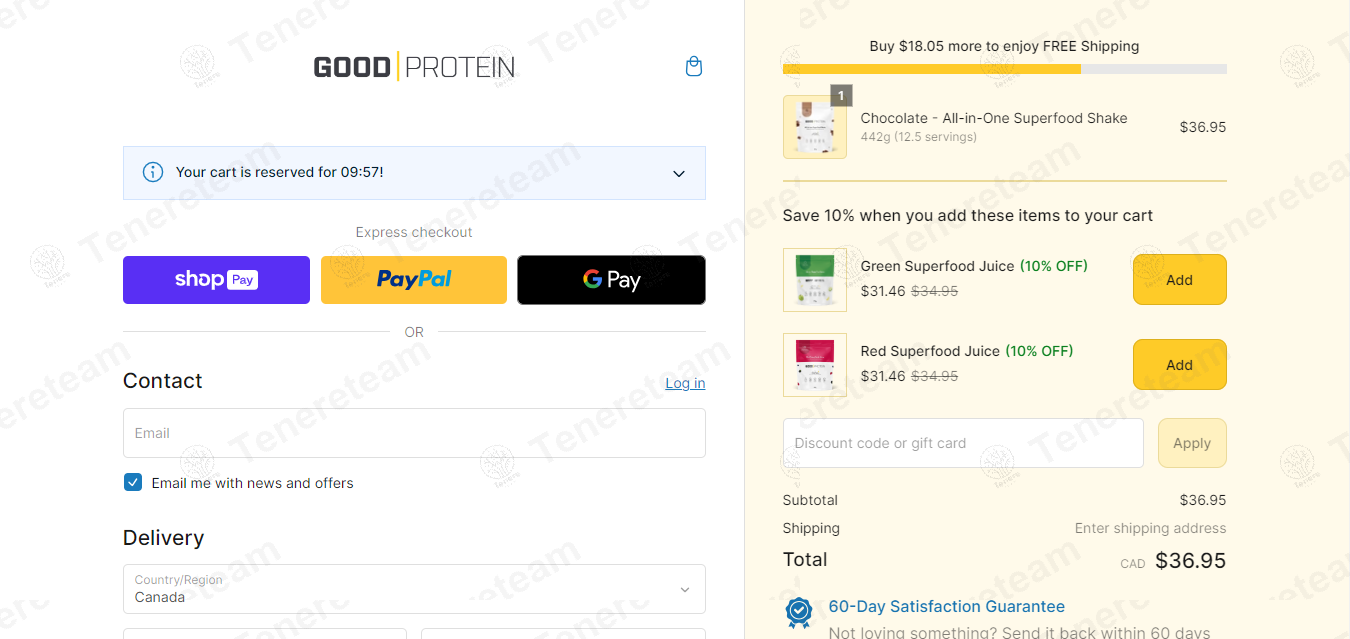This screenshot has height=639, width=1350.
Task: Open the Chocolate Superfood Shake product thumbnail
Action: (815, 127)
